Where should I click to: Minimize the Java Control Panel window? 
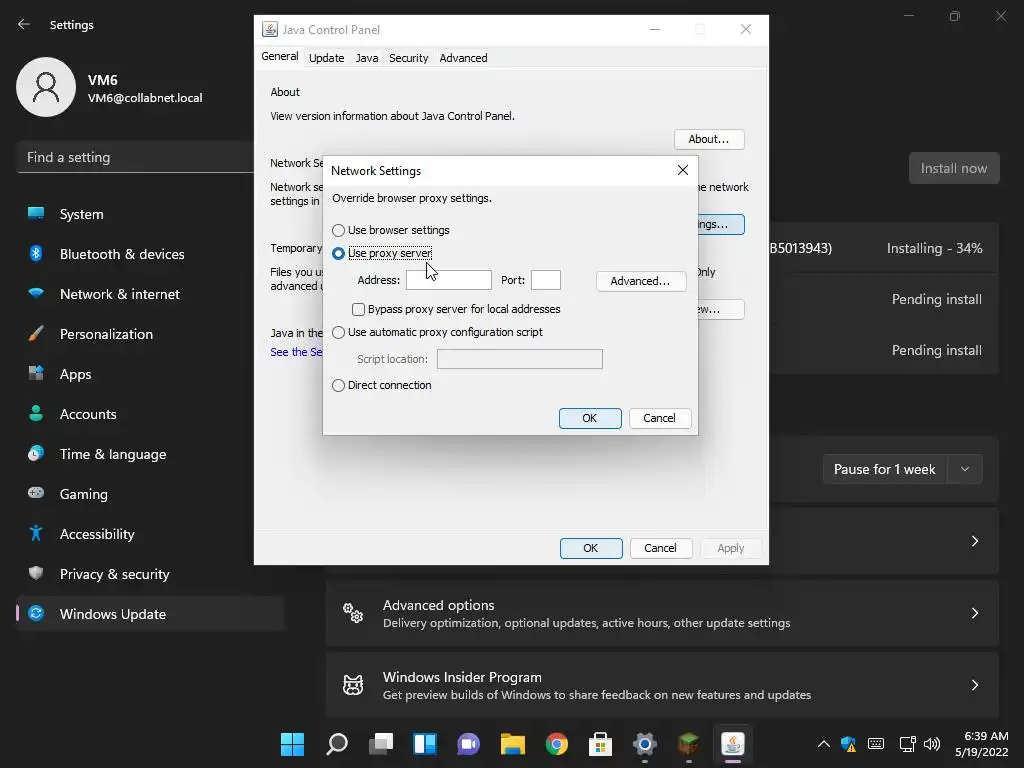(x=655, y=29)
